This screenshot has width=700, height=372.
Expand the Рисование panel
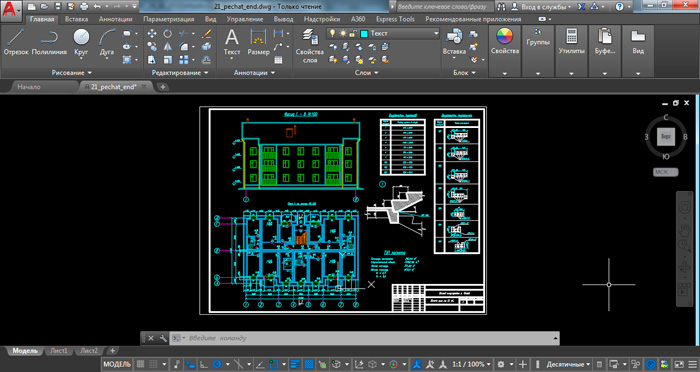coord(71,73)
